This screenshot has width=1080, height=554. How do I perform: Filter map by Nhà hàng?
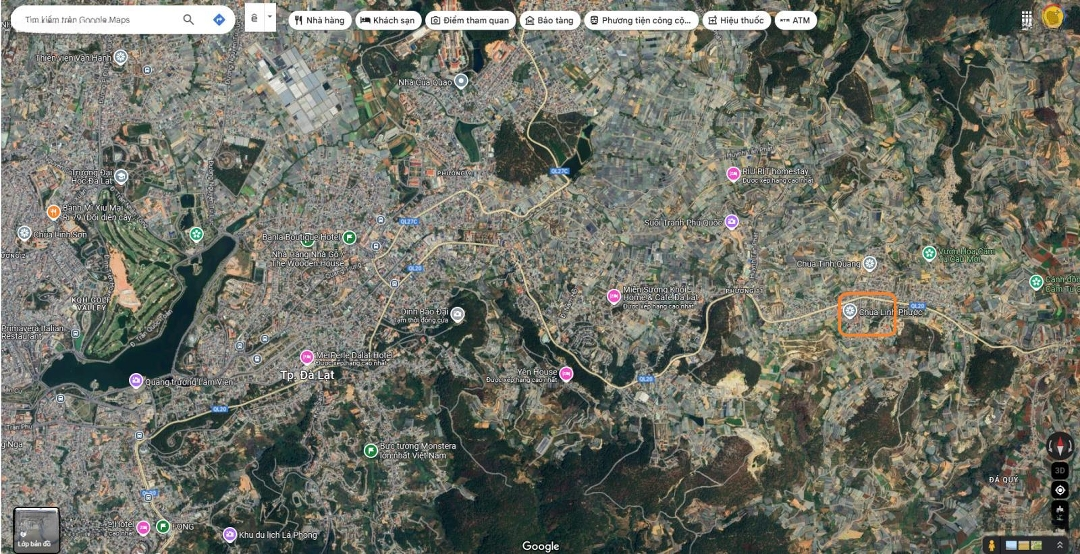click(320, 20)
